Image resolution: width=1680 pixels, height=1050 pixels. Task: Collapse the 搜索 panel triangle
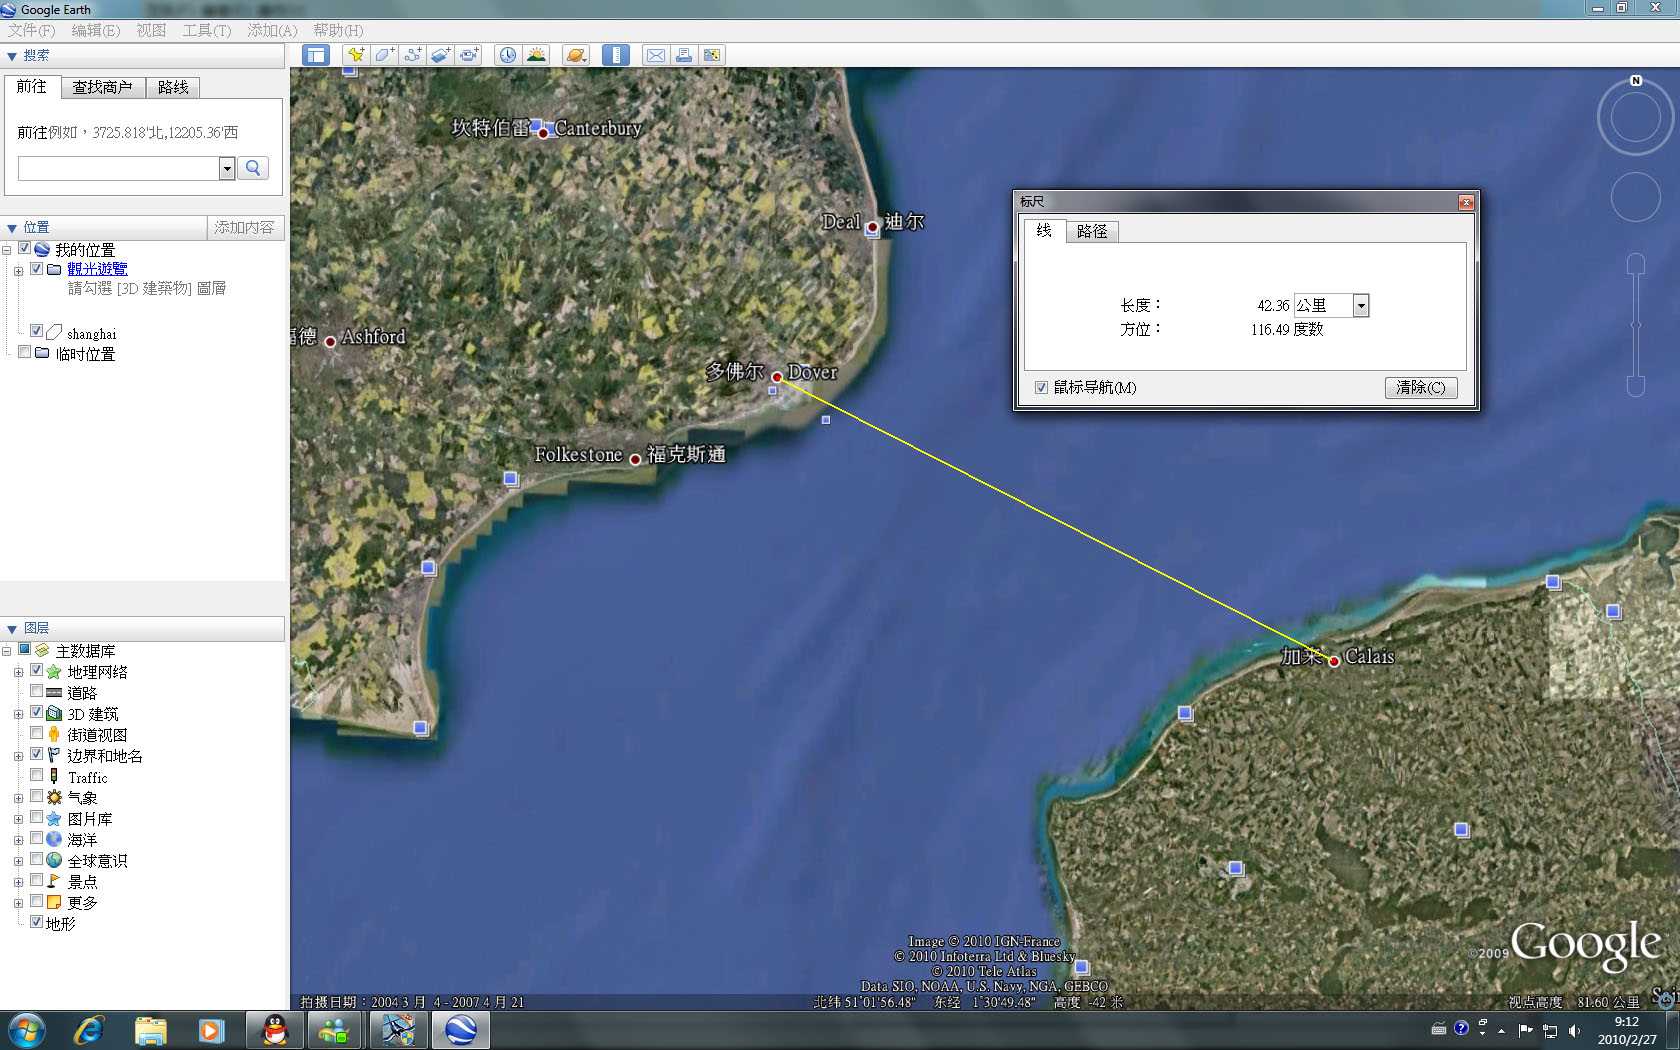[12, 57]
